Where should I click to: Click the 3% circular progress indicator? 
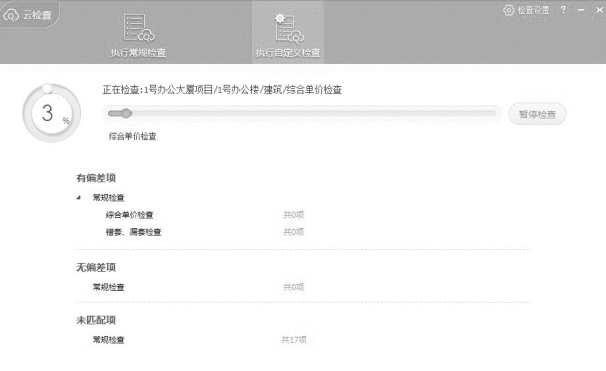[51, 113]
